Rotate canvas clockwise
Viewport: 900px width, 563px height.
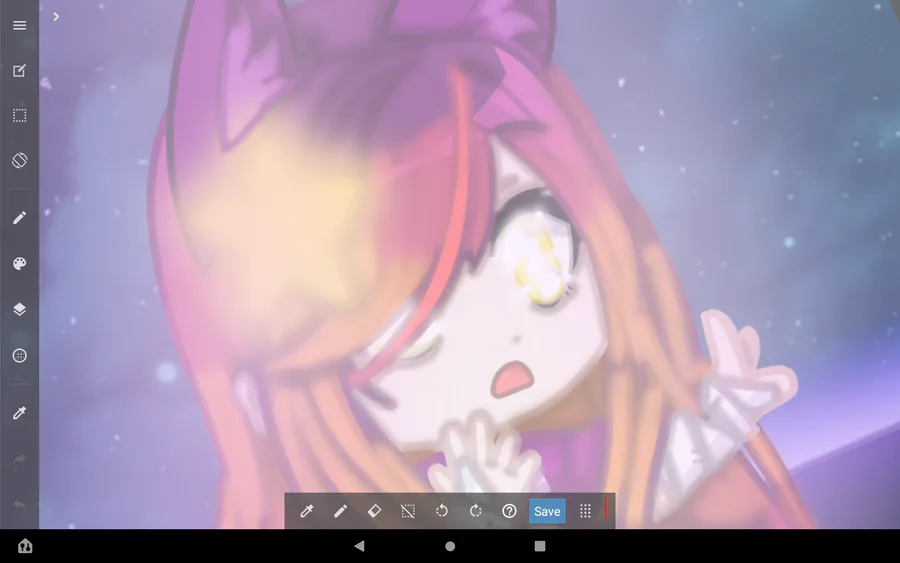tap(476, 511)
